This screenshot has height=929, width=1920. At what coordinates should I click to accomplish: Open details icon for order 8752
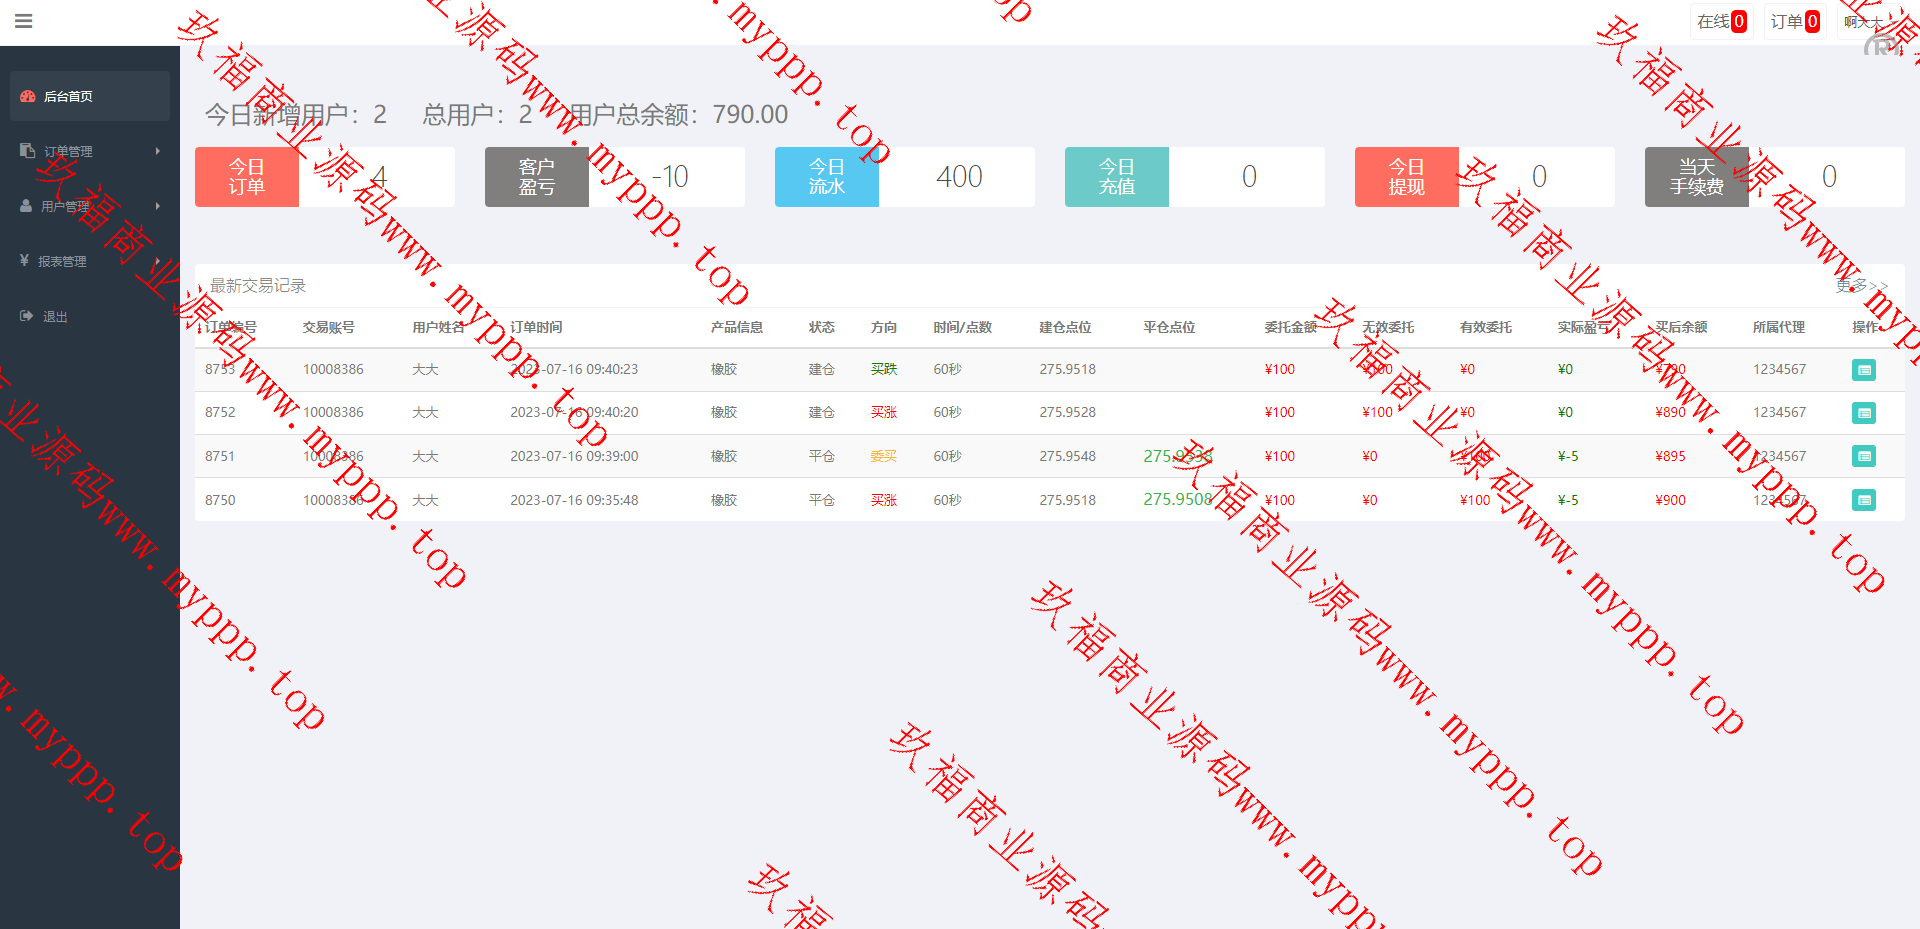point(1863,413)
